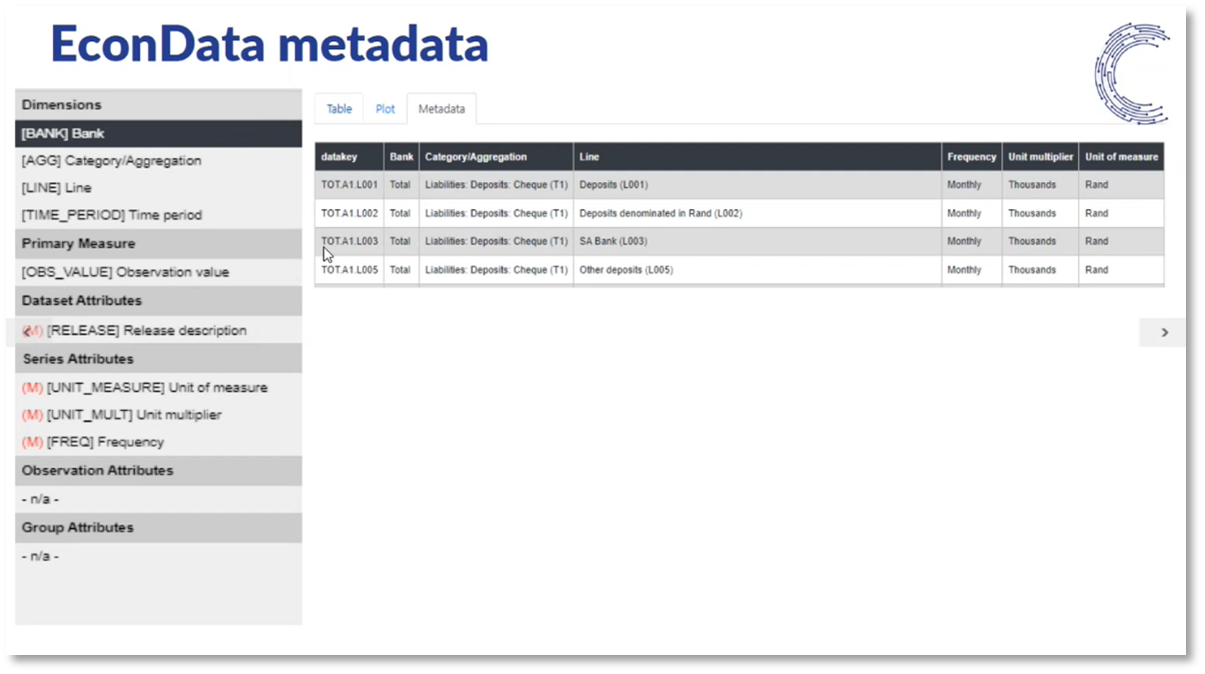Click the Category/Aggregation column header

[496, 157]
